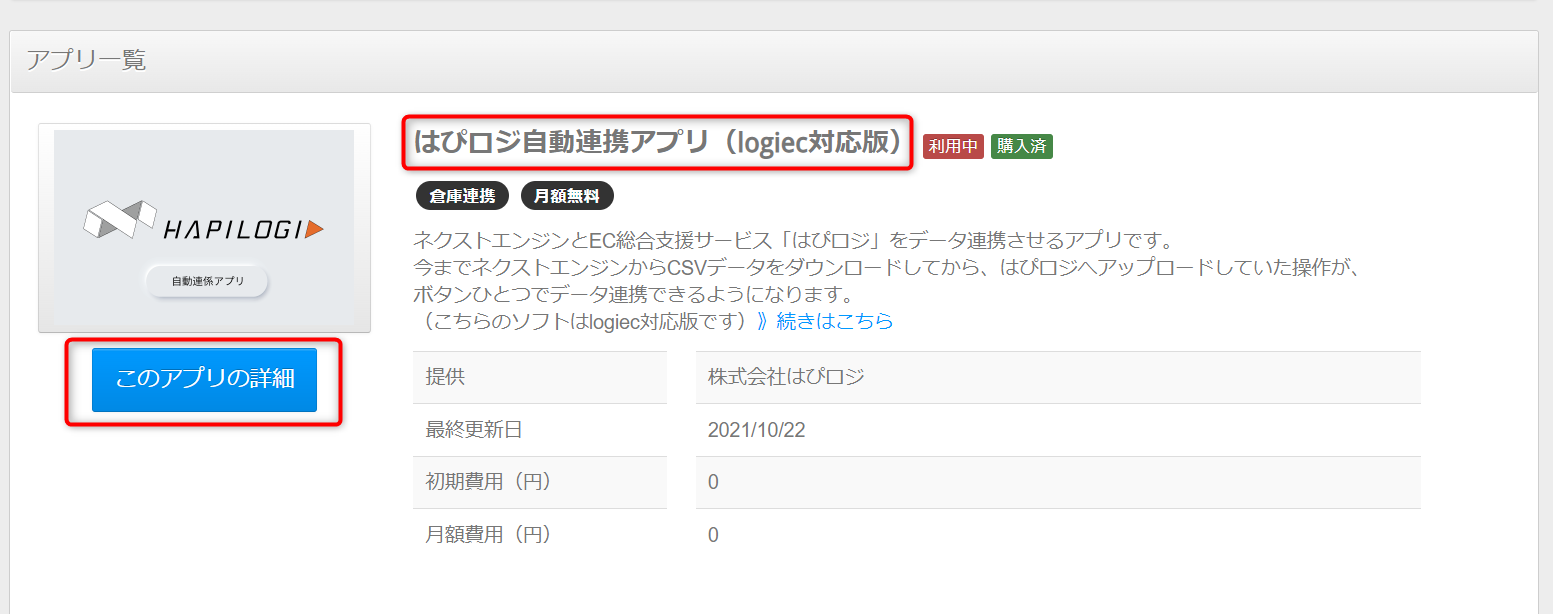The width and height of the screenshot is (1553, 614).
Task: Select the HAPILOGI app thumbnail image
Action: click(204, 228)
